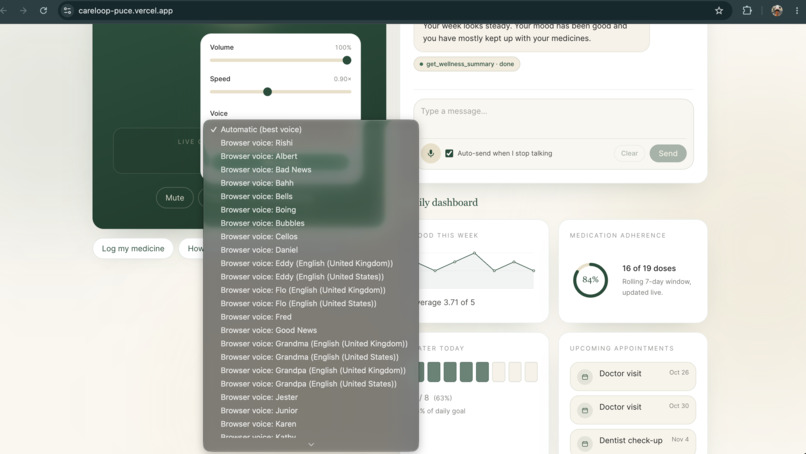
Task: Pick Browser voice: Boing
Action: [310, 210]
